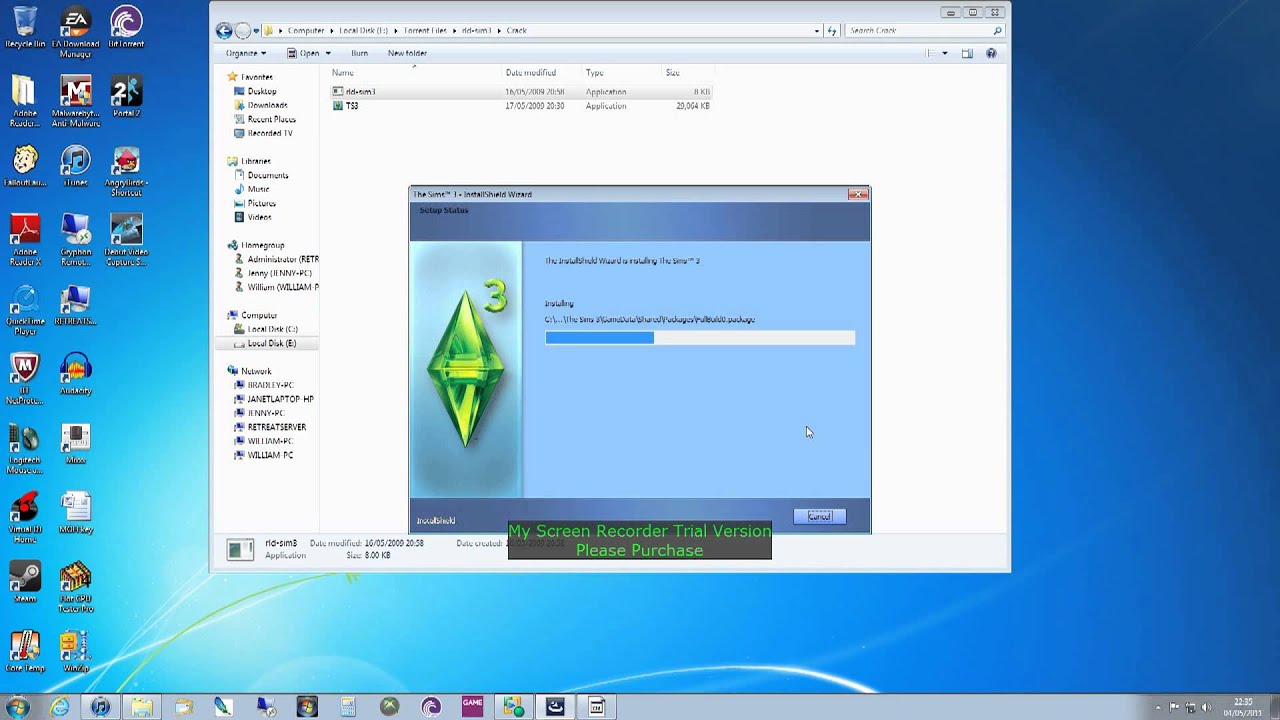Click the Windows Start orb

(x=17, y=706)
